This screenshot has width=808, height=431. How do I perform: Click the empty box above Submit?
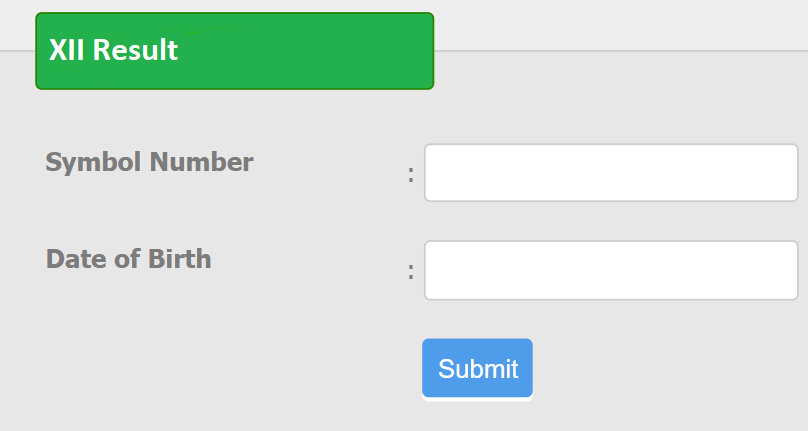point(611,270)
